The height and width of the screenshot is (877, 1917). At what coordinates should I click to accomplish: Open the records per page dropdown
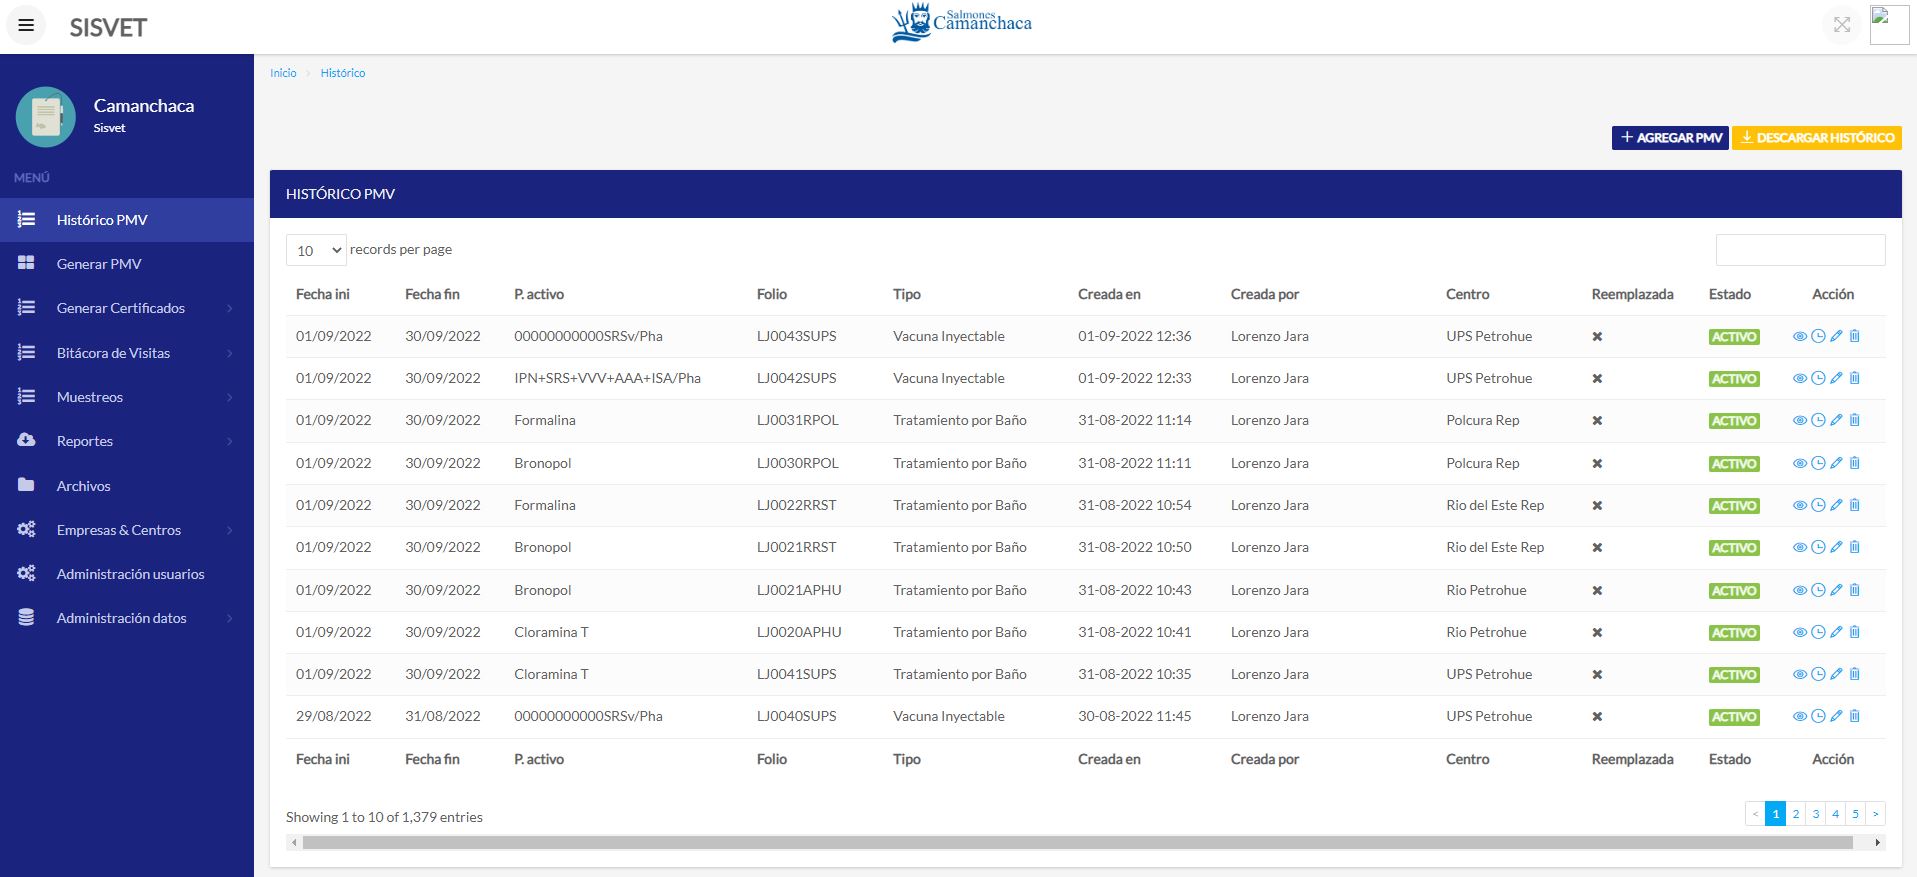point(316,250)
